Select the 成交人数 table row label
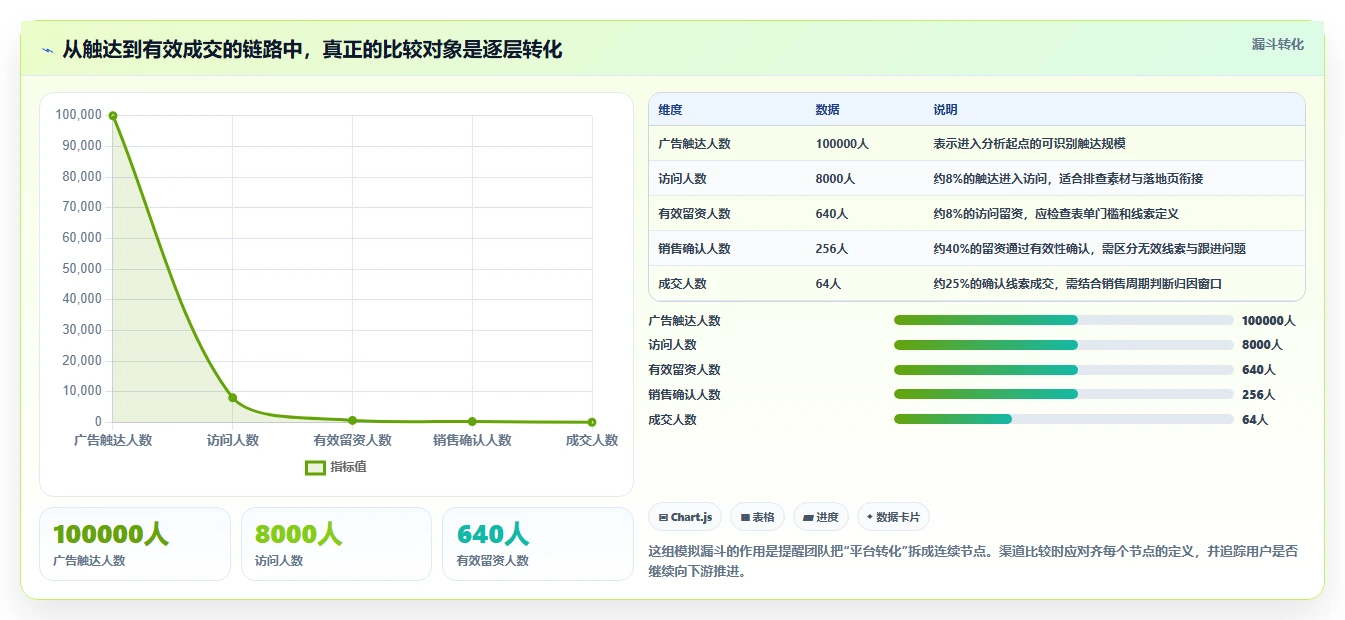 682,284
